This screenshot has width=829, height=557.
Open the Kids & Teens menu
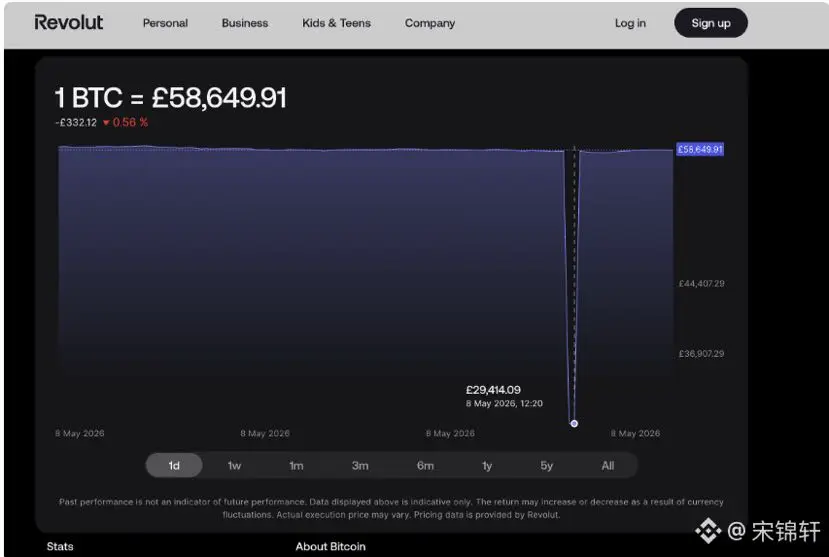click(336, 23)
